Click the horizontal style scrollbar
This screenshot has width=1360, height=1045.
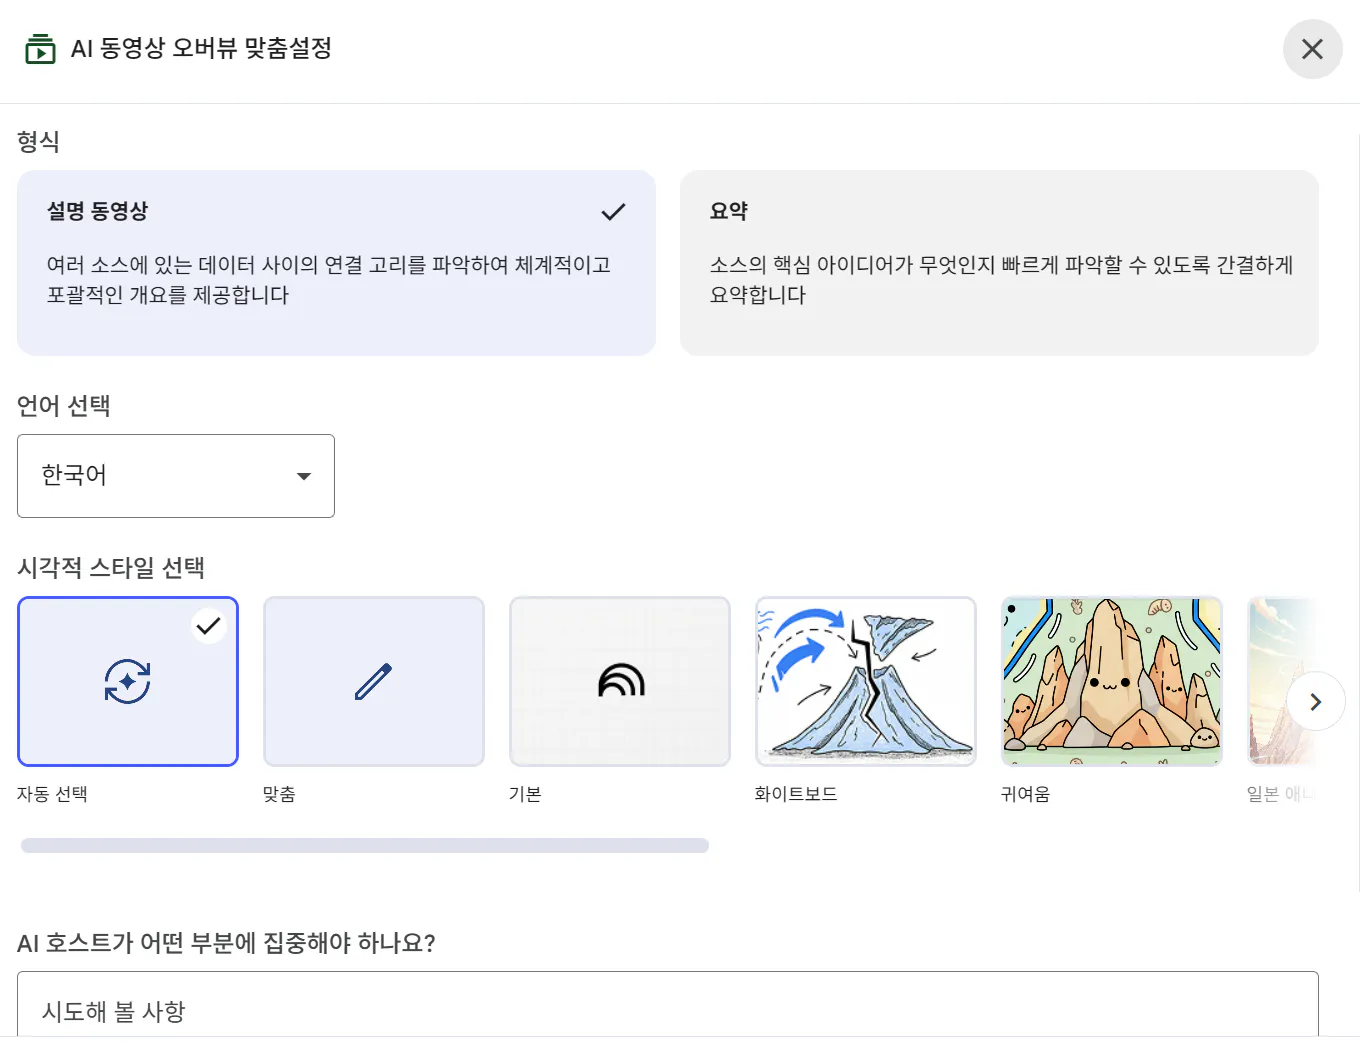click(x=365, y=846)
